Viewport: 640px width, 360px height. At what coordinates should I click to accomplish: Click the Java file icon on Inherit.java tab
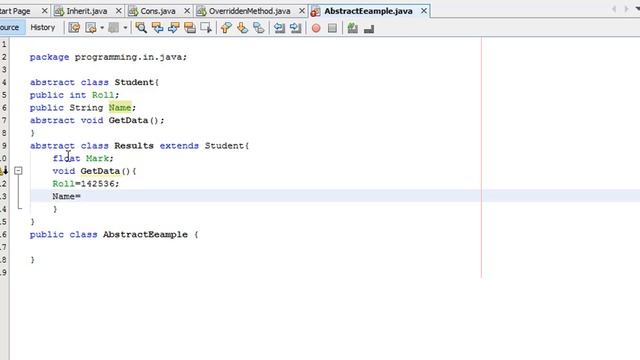60,11
